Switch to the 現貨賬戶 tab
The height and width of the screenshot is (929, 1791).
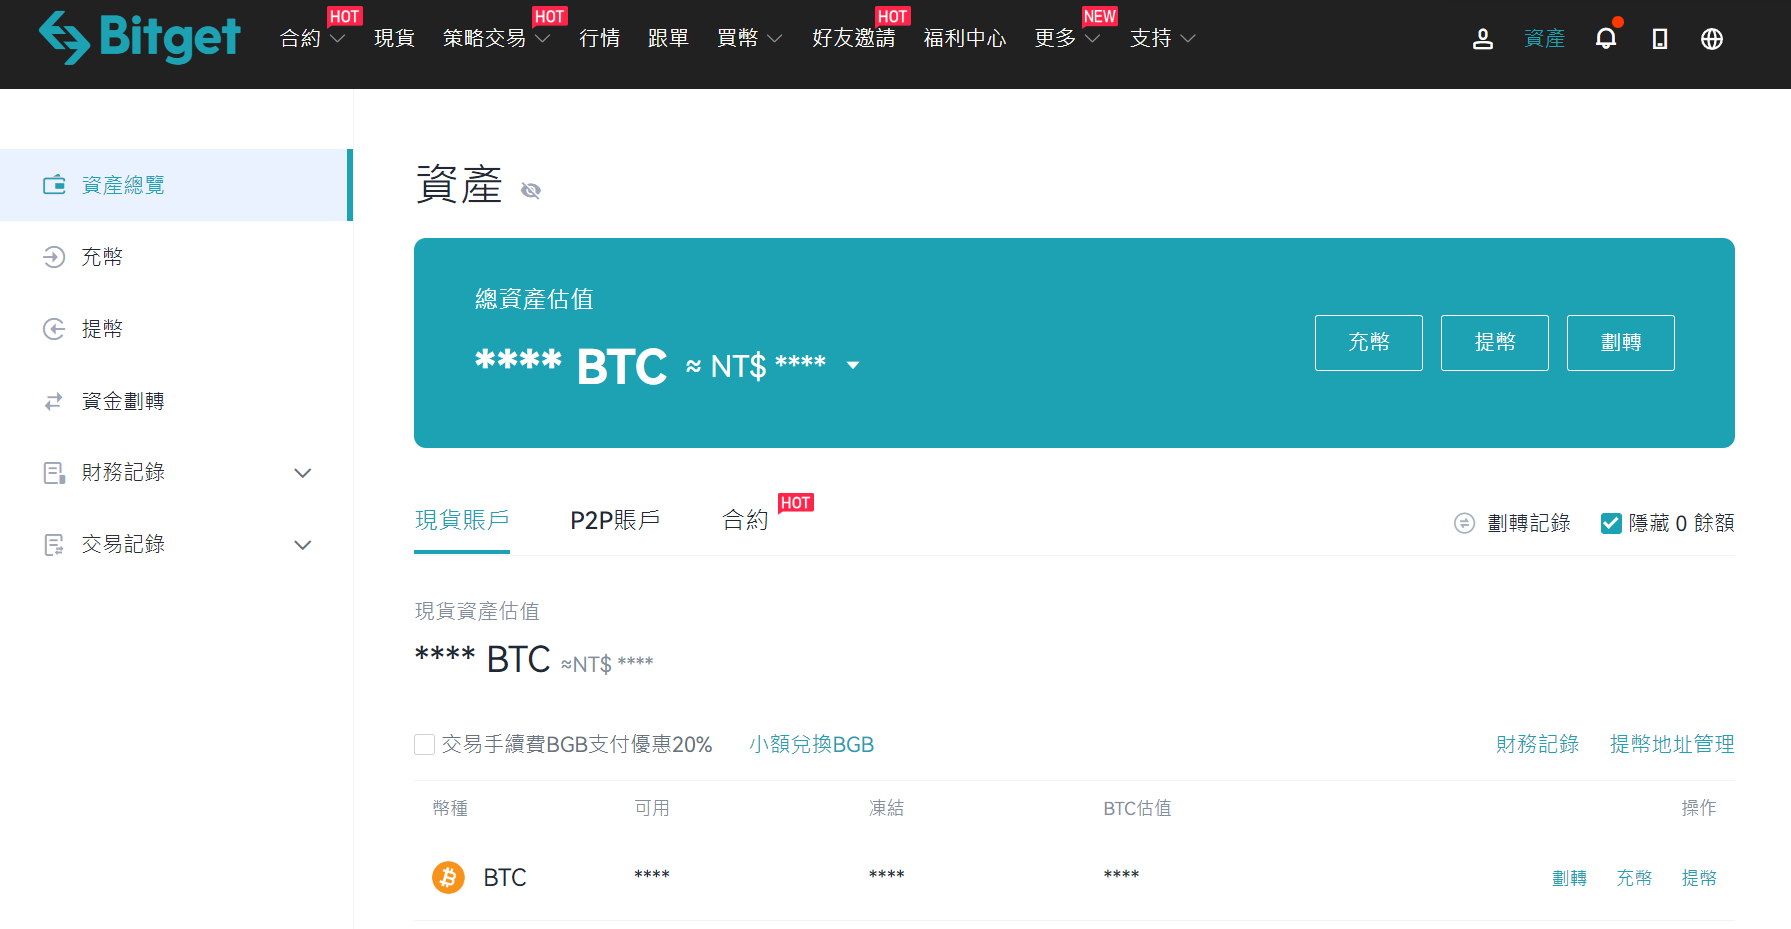click(462, 520)
